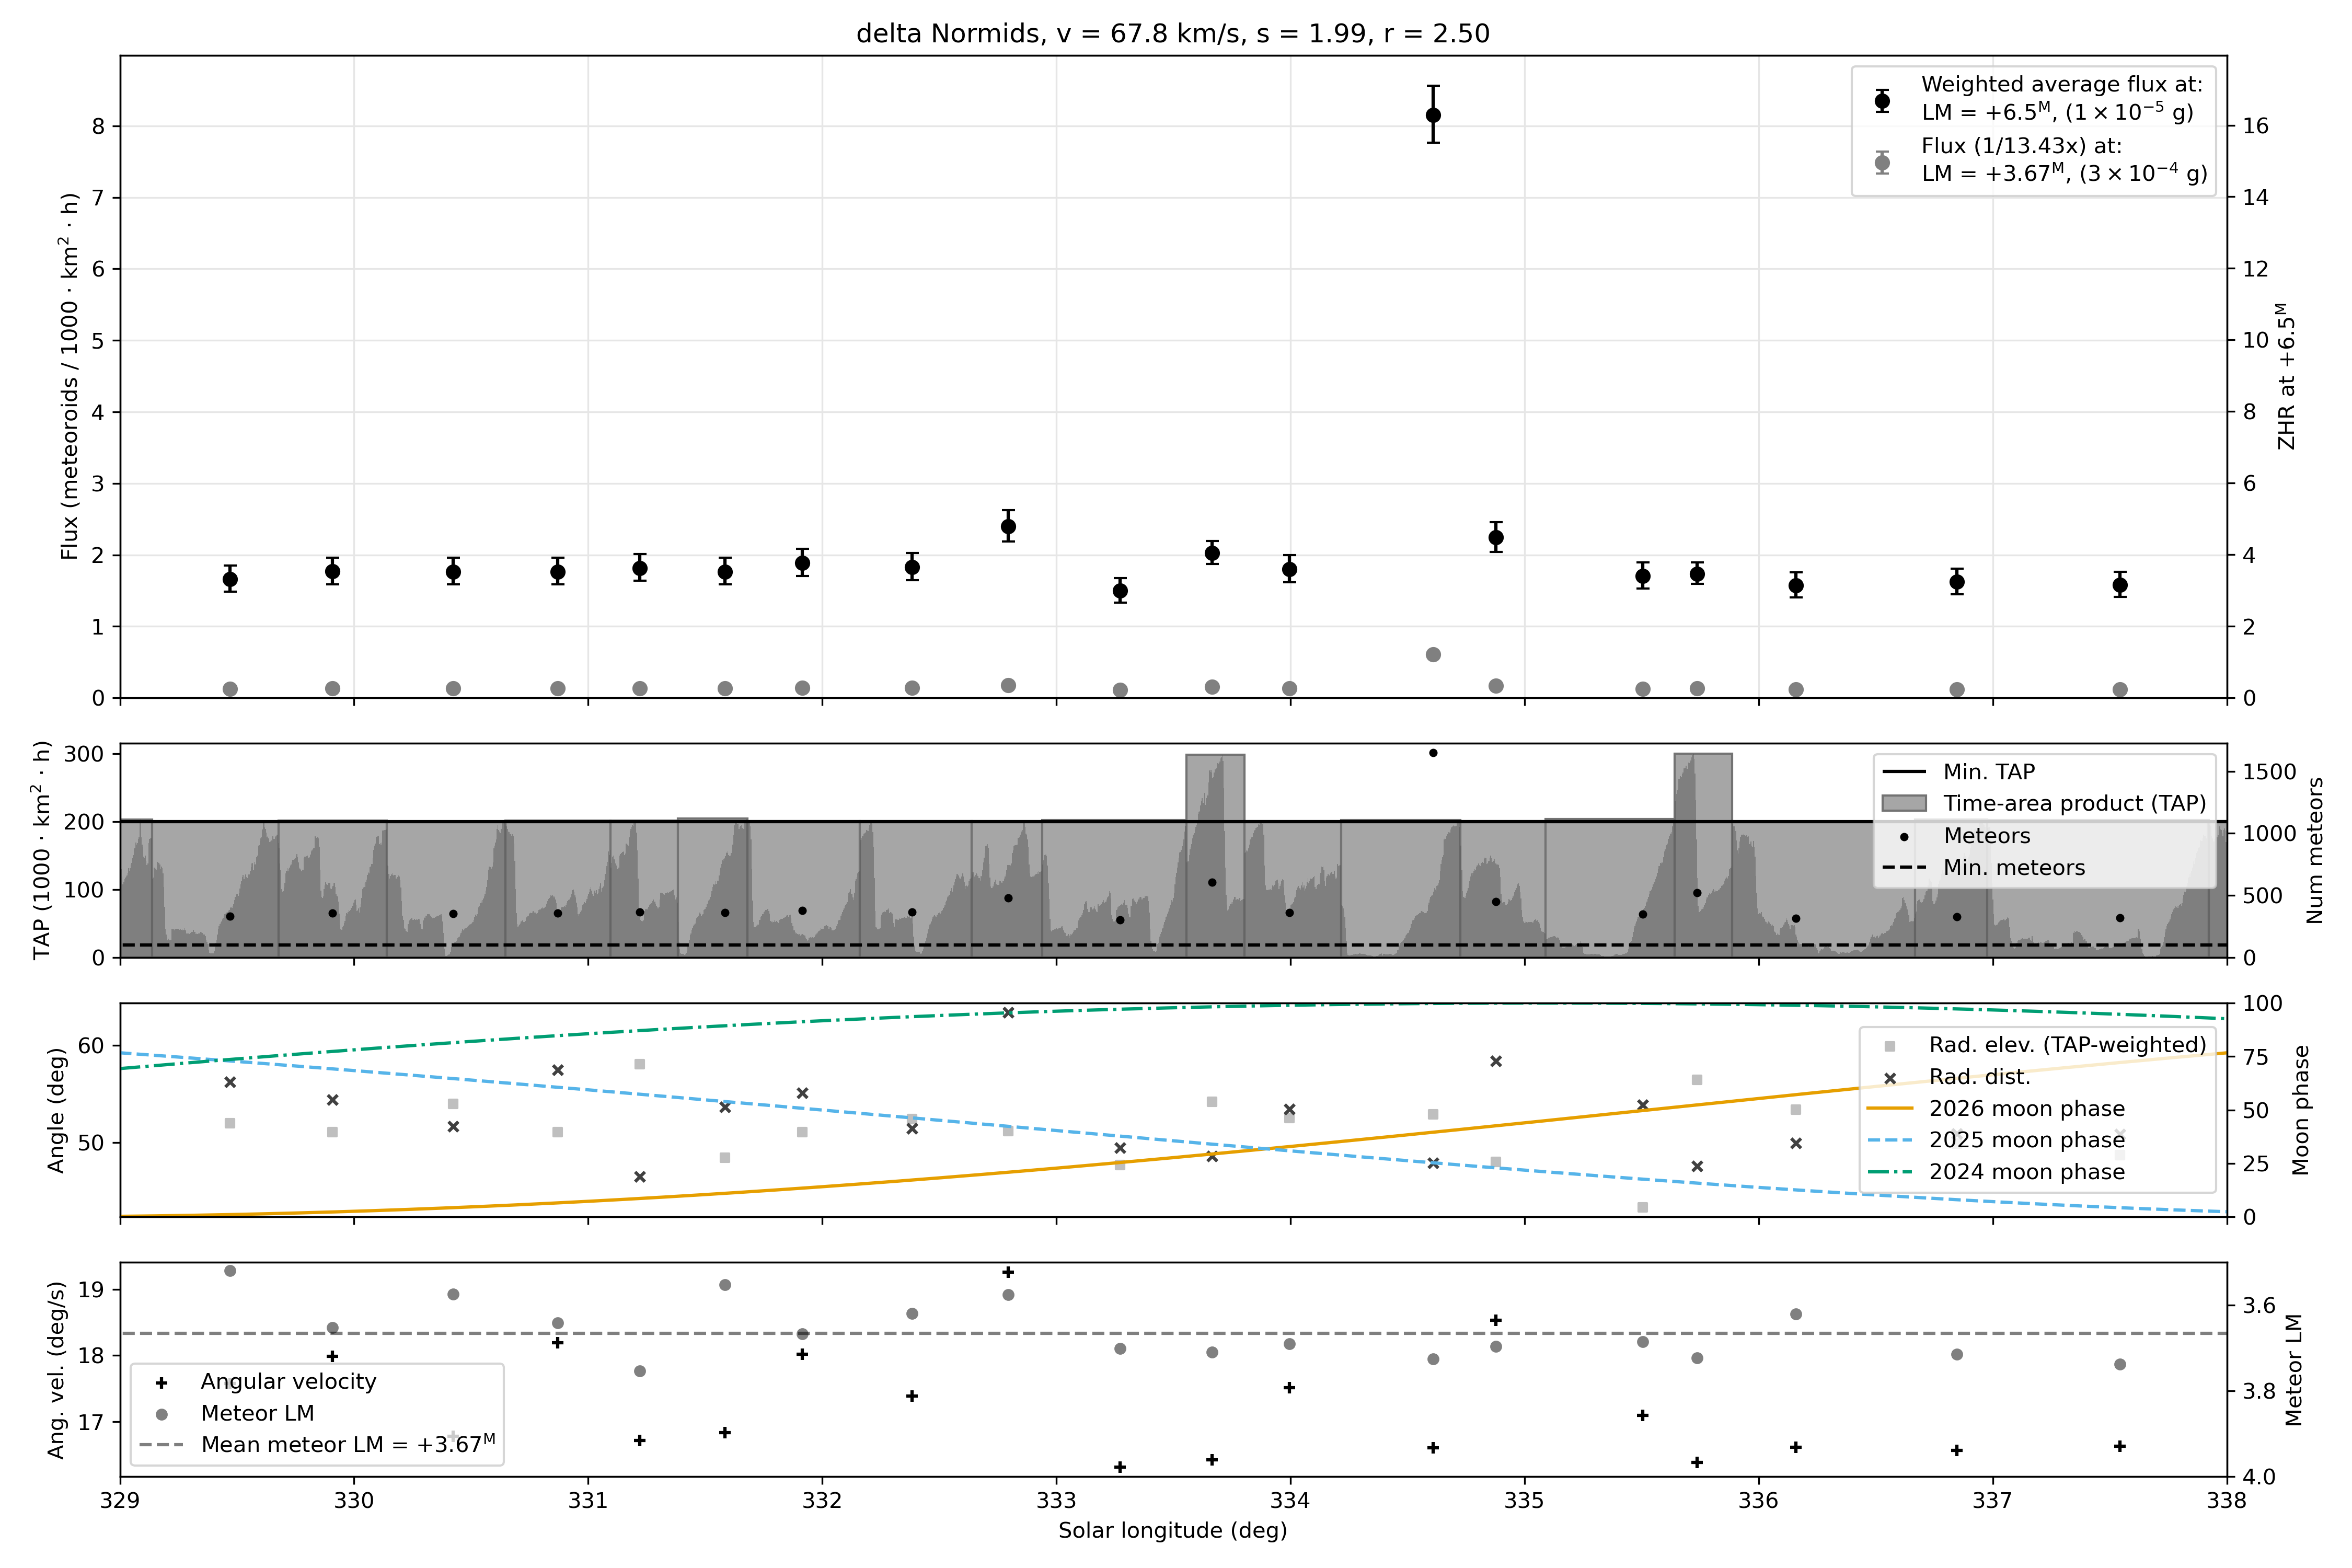The width and height of the screenshot is (2352, 1568).
Task: Click the Rad. dist. cross legend marker
Action: [1890, 1078]
